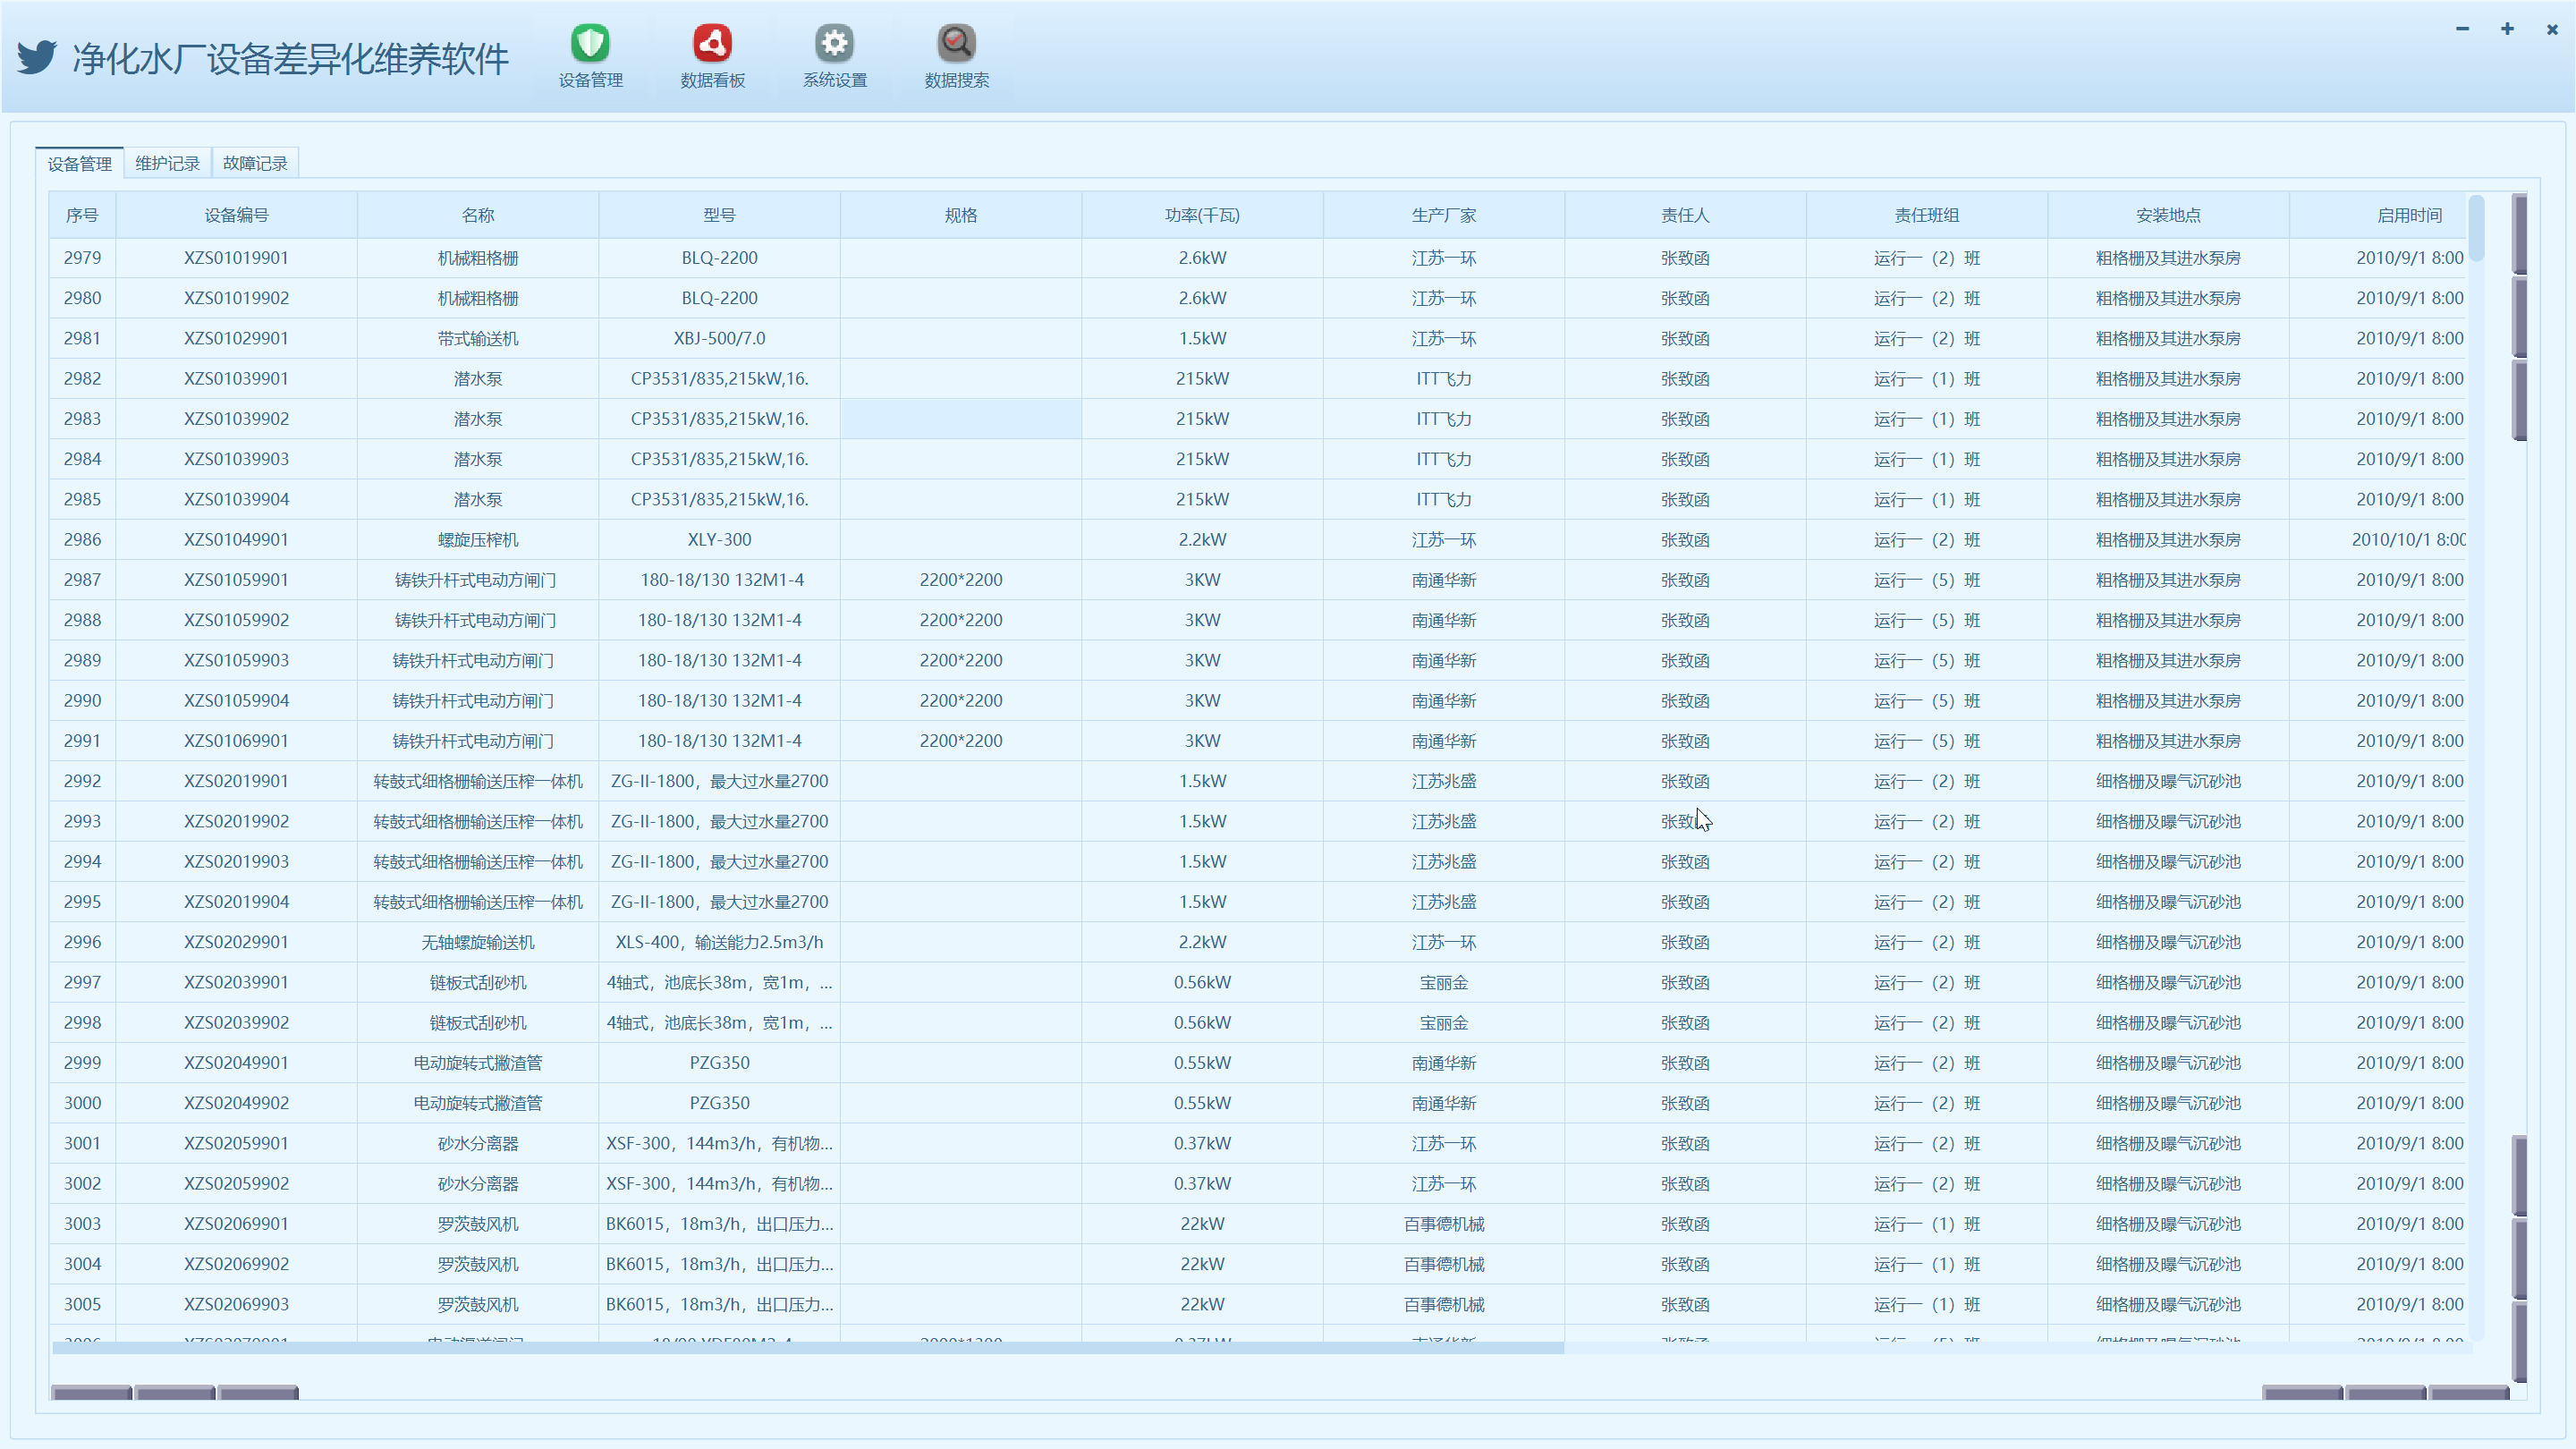Click XLS-400，输送能力2.5m3/h model cell
Viewport: 2576px width, 1449px height.
[719, 942]
